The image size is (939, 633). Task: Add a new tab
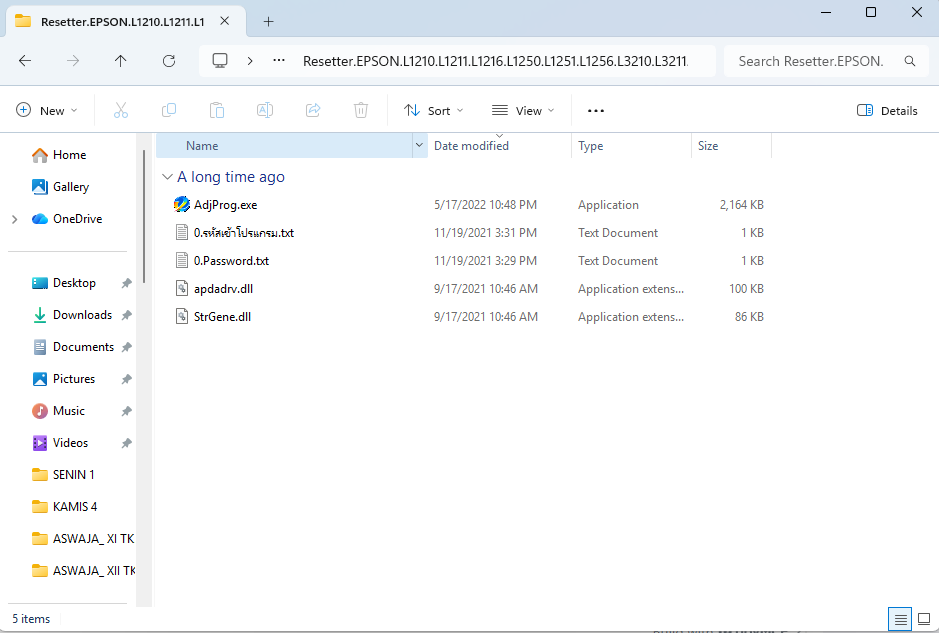268,21
